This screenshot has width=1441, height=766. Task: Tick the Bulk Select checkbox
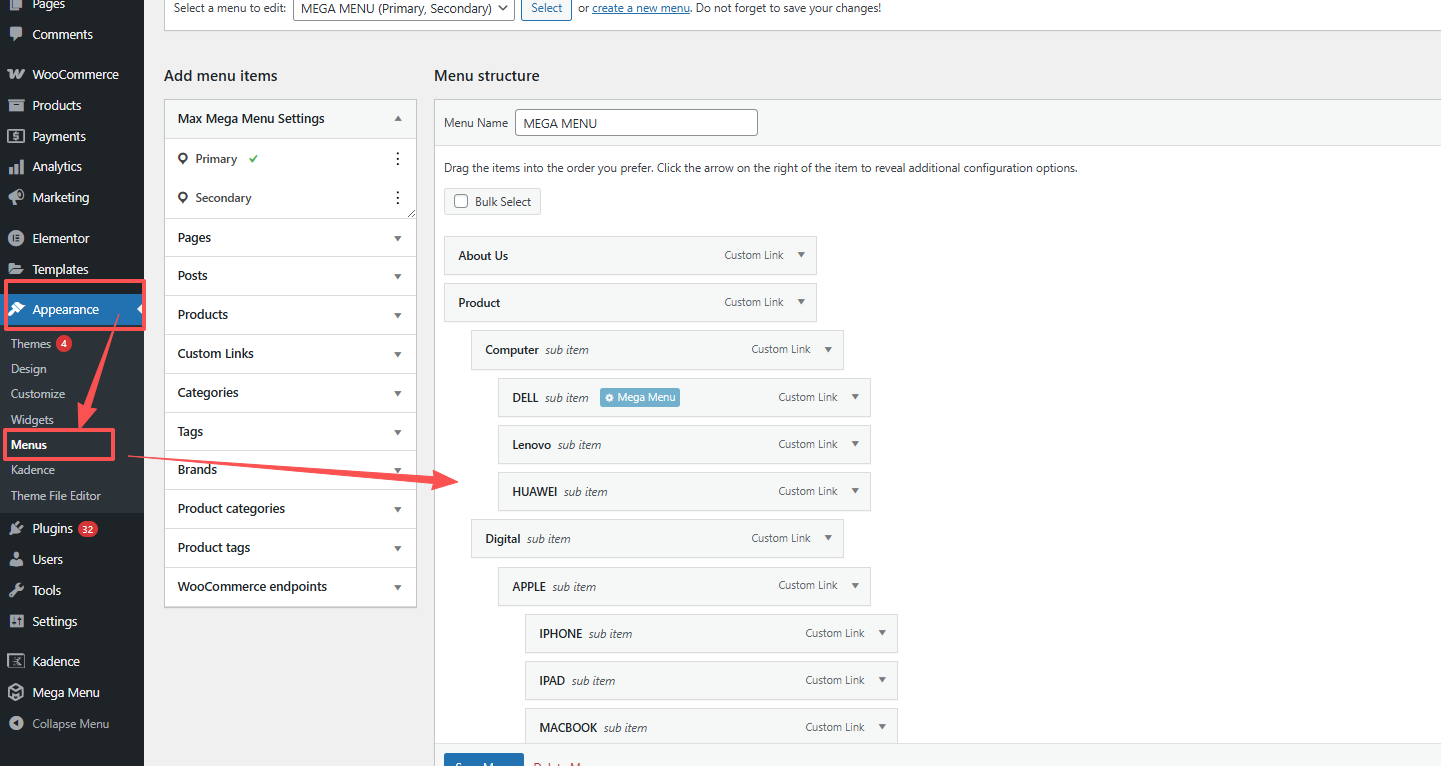coord(461,201)
